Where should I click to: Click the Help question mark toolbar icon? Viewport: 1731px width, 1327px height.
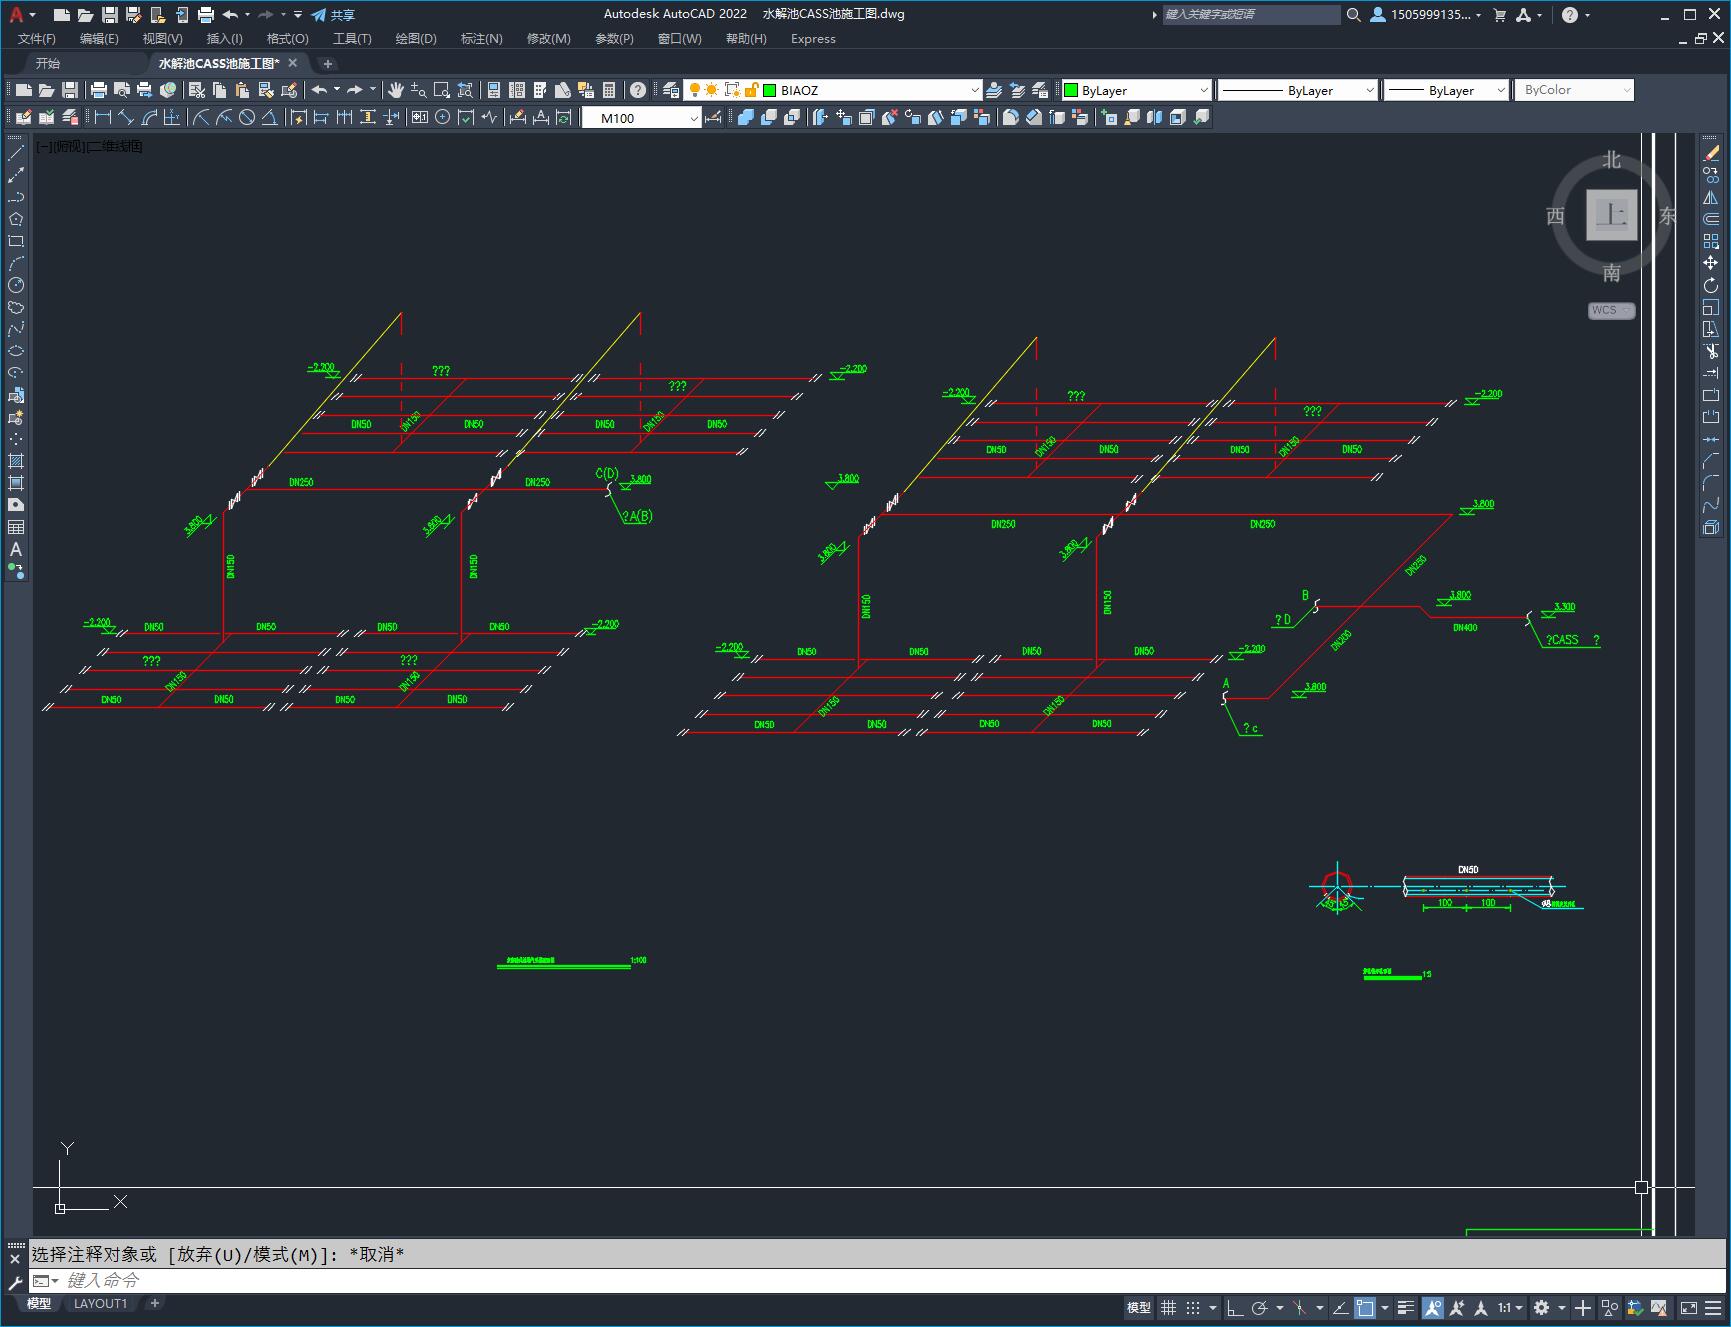[638, 90]
